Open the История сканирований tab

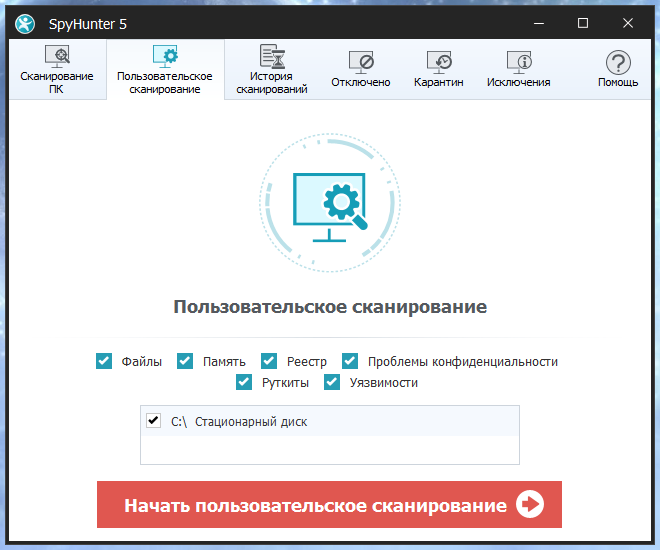[271, 70]
